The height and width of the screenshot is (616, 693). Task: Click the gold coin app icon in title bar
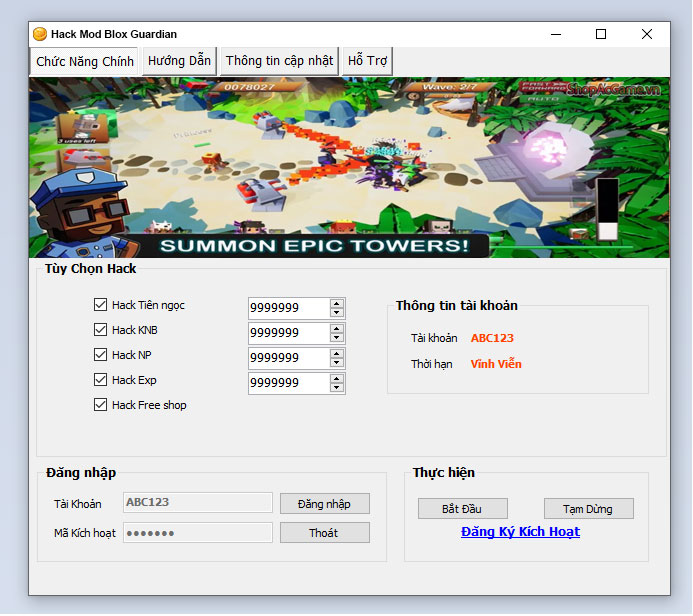pyautogui.click(x=40, y=34)
